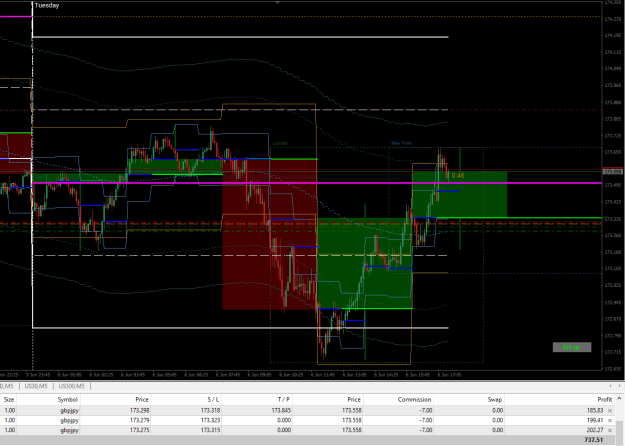Click the trade list scrollbar up arrow
The width and height of the screenshot is (625, 446).
click(619, 399)
